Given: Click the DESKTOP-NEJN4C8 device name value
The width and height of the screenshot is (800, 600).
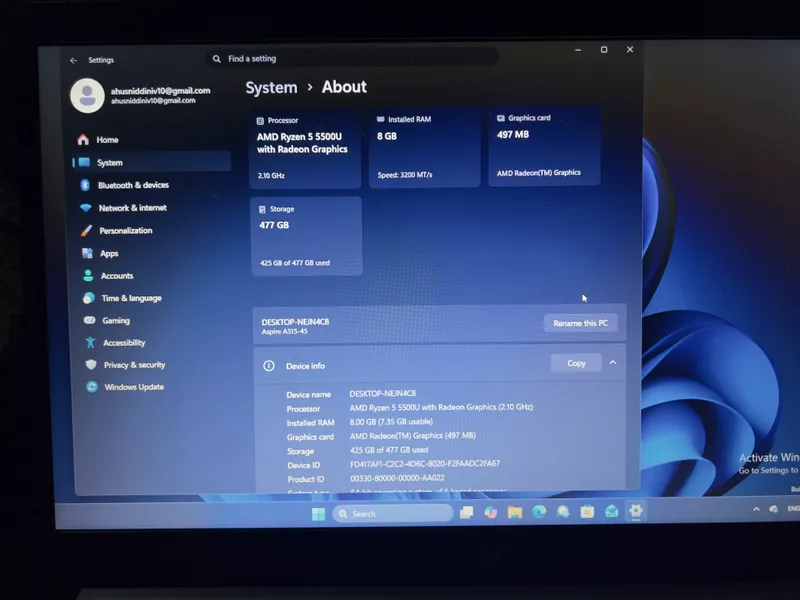Looking at the screenshot, I should click(383, 393).
